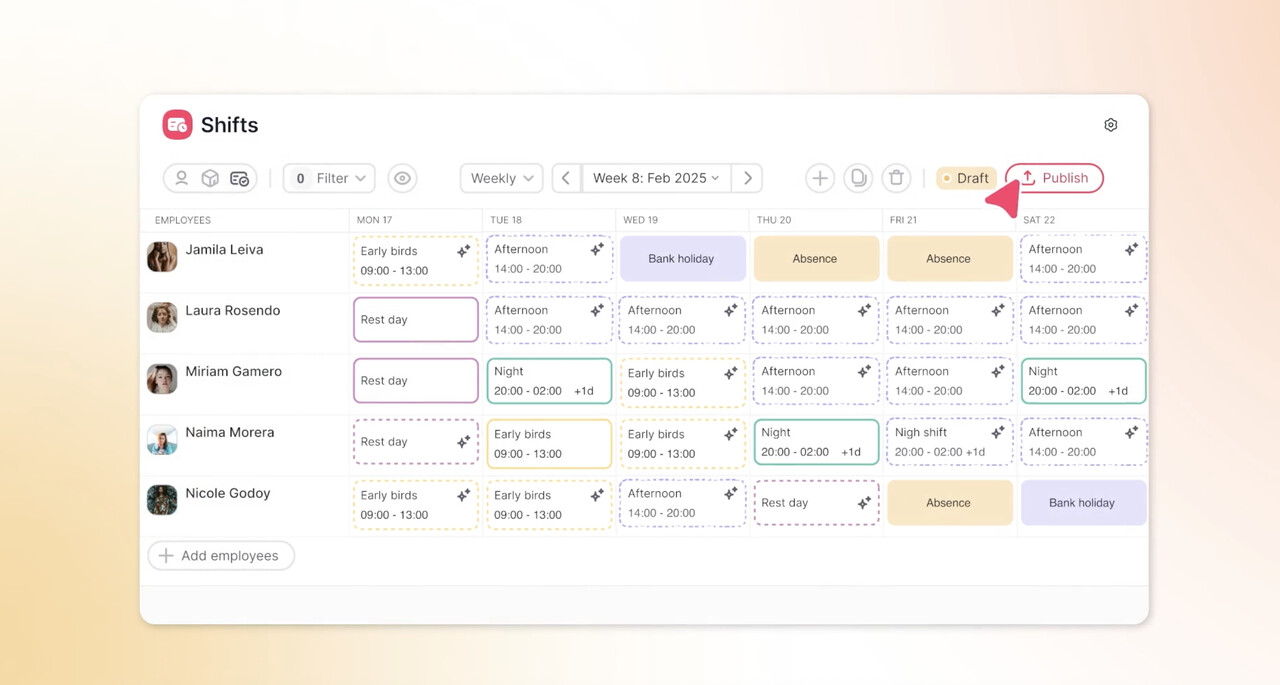Open the Filter dropdown
The height and width of the screenshot is (685, 1280).
click(329, 178)
